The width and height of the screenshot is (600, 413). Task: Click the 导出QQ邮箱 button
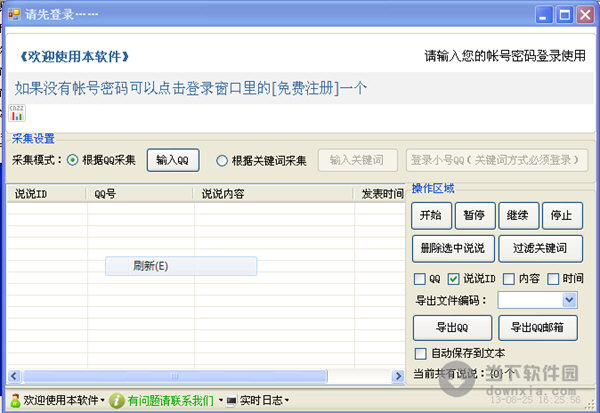(x=538, y=328)
